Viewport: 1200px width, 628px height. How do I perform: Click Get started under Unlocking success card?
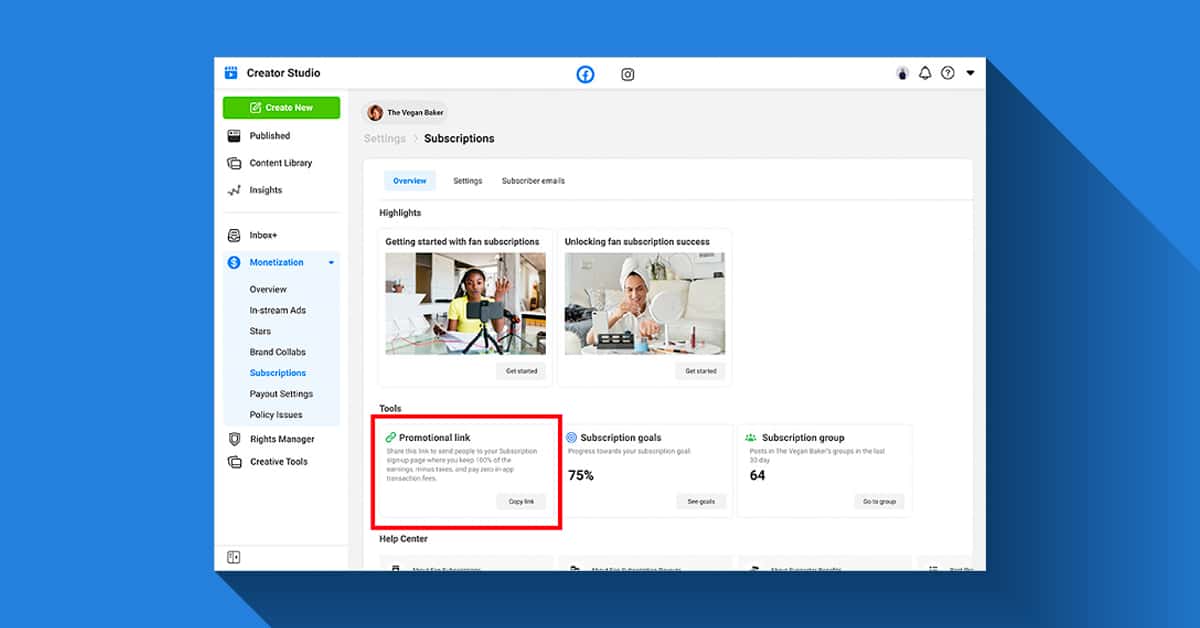tap(700, 371)
